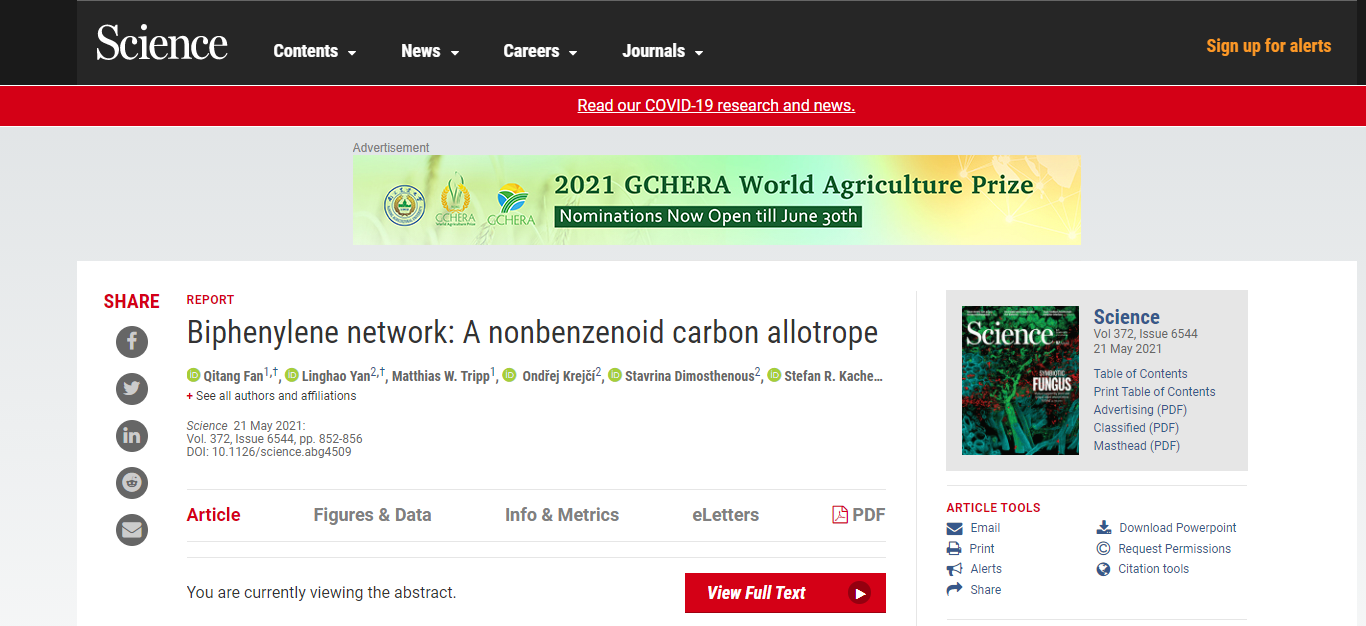Share article on Twitter icon
This screenshot has width=1366, height=626.
click(132, 389)
